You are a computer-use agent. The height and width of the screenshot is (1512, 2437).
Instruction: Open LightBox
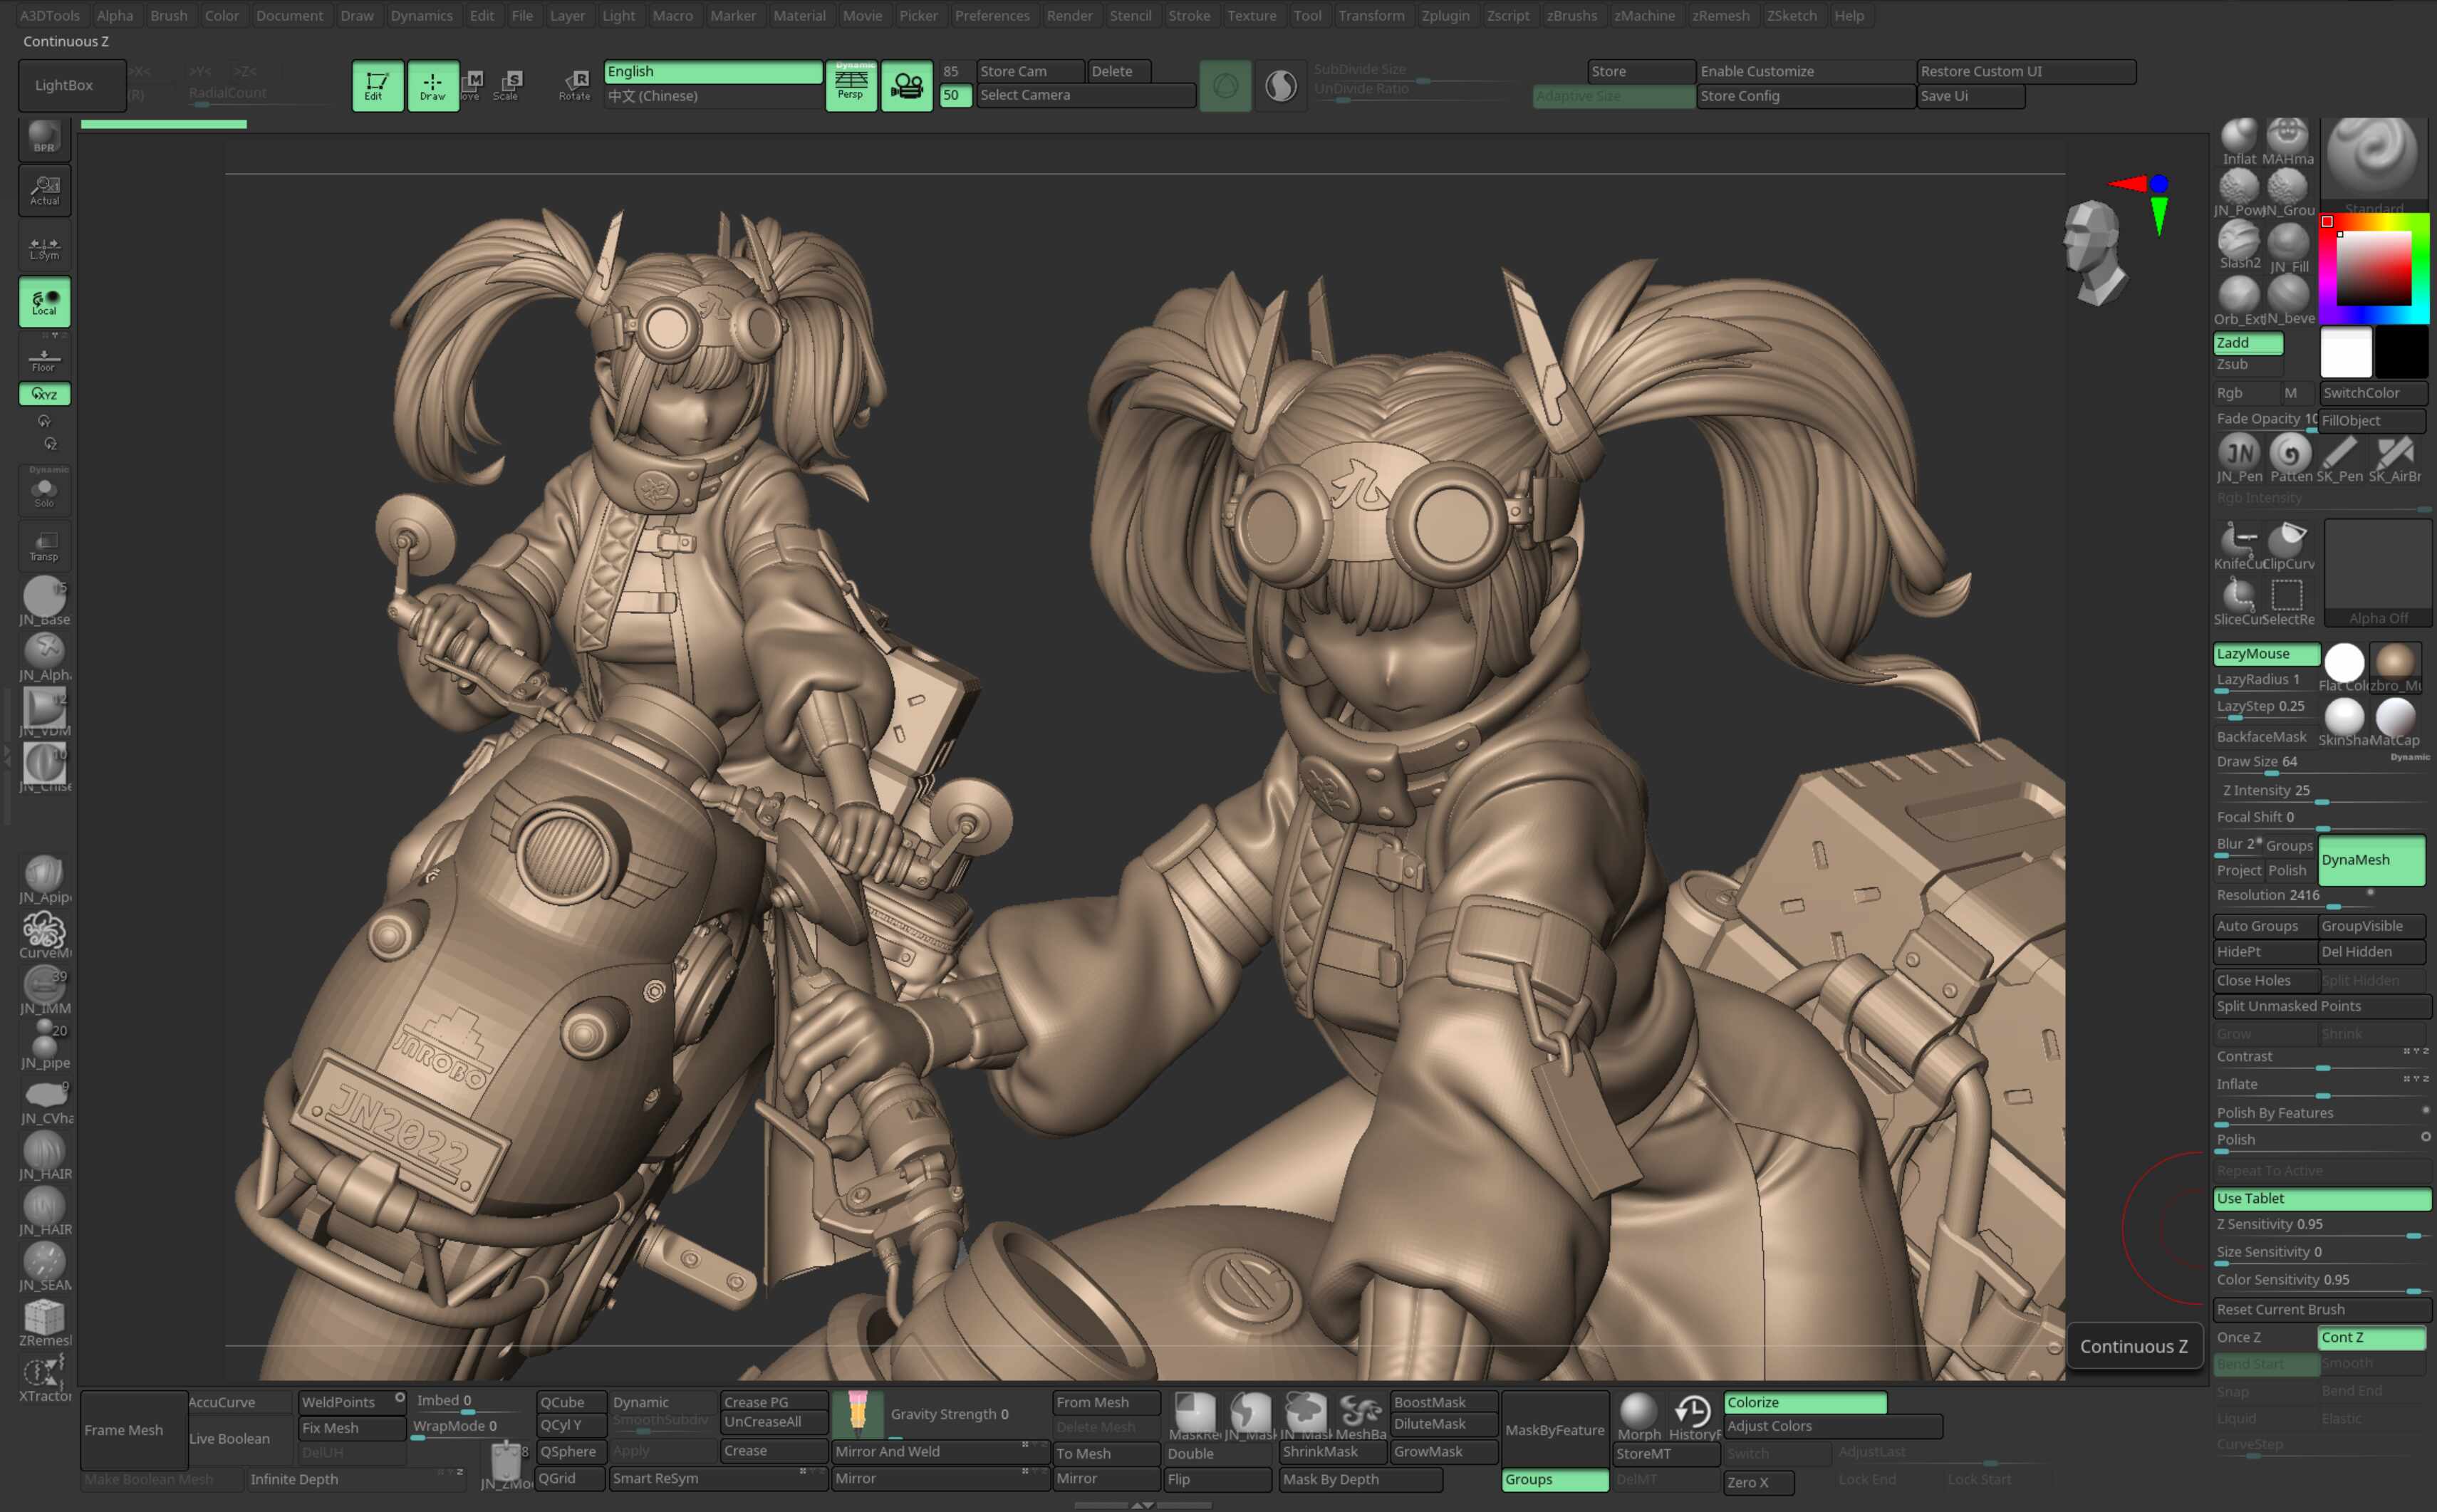click(x=72, y=85)
